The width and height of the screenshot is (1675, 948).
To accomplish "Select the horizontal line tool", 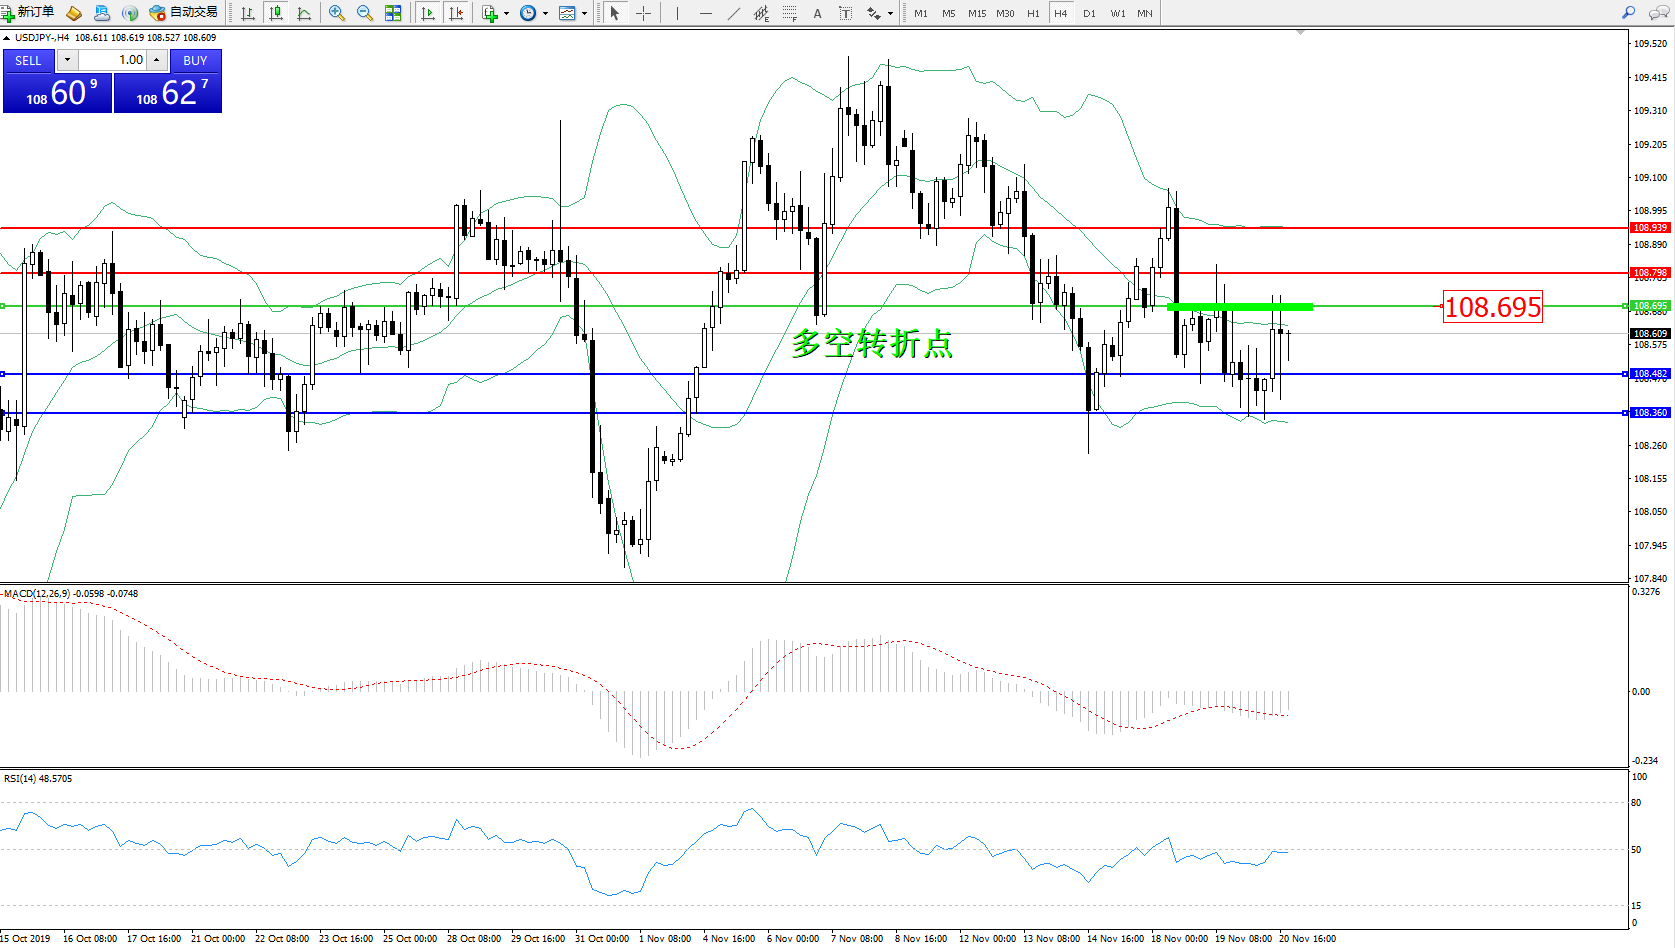I will point(706,13).
